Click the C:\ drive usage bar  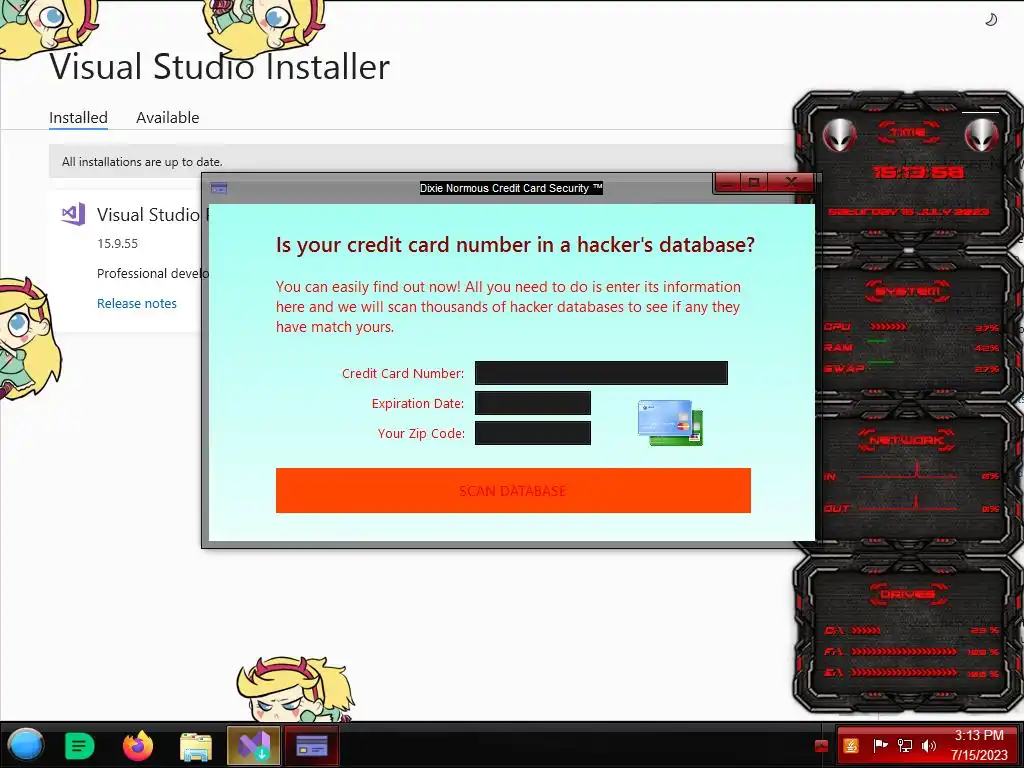tap(866, 630)
